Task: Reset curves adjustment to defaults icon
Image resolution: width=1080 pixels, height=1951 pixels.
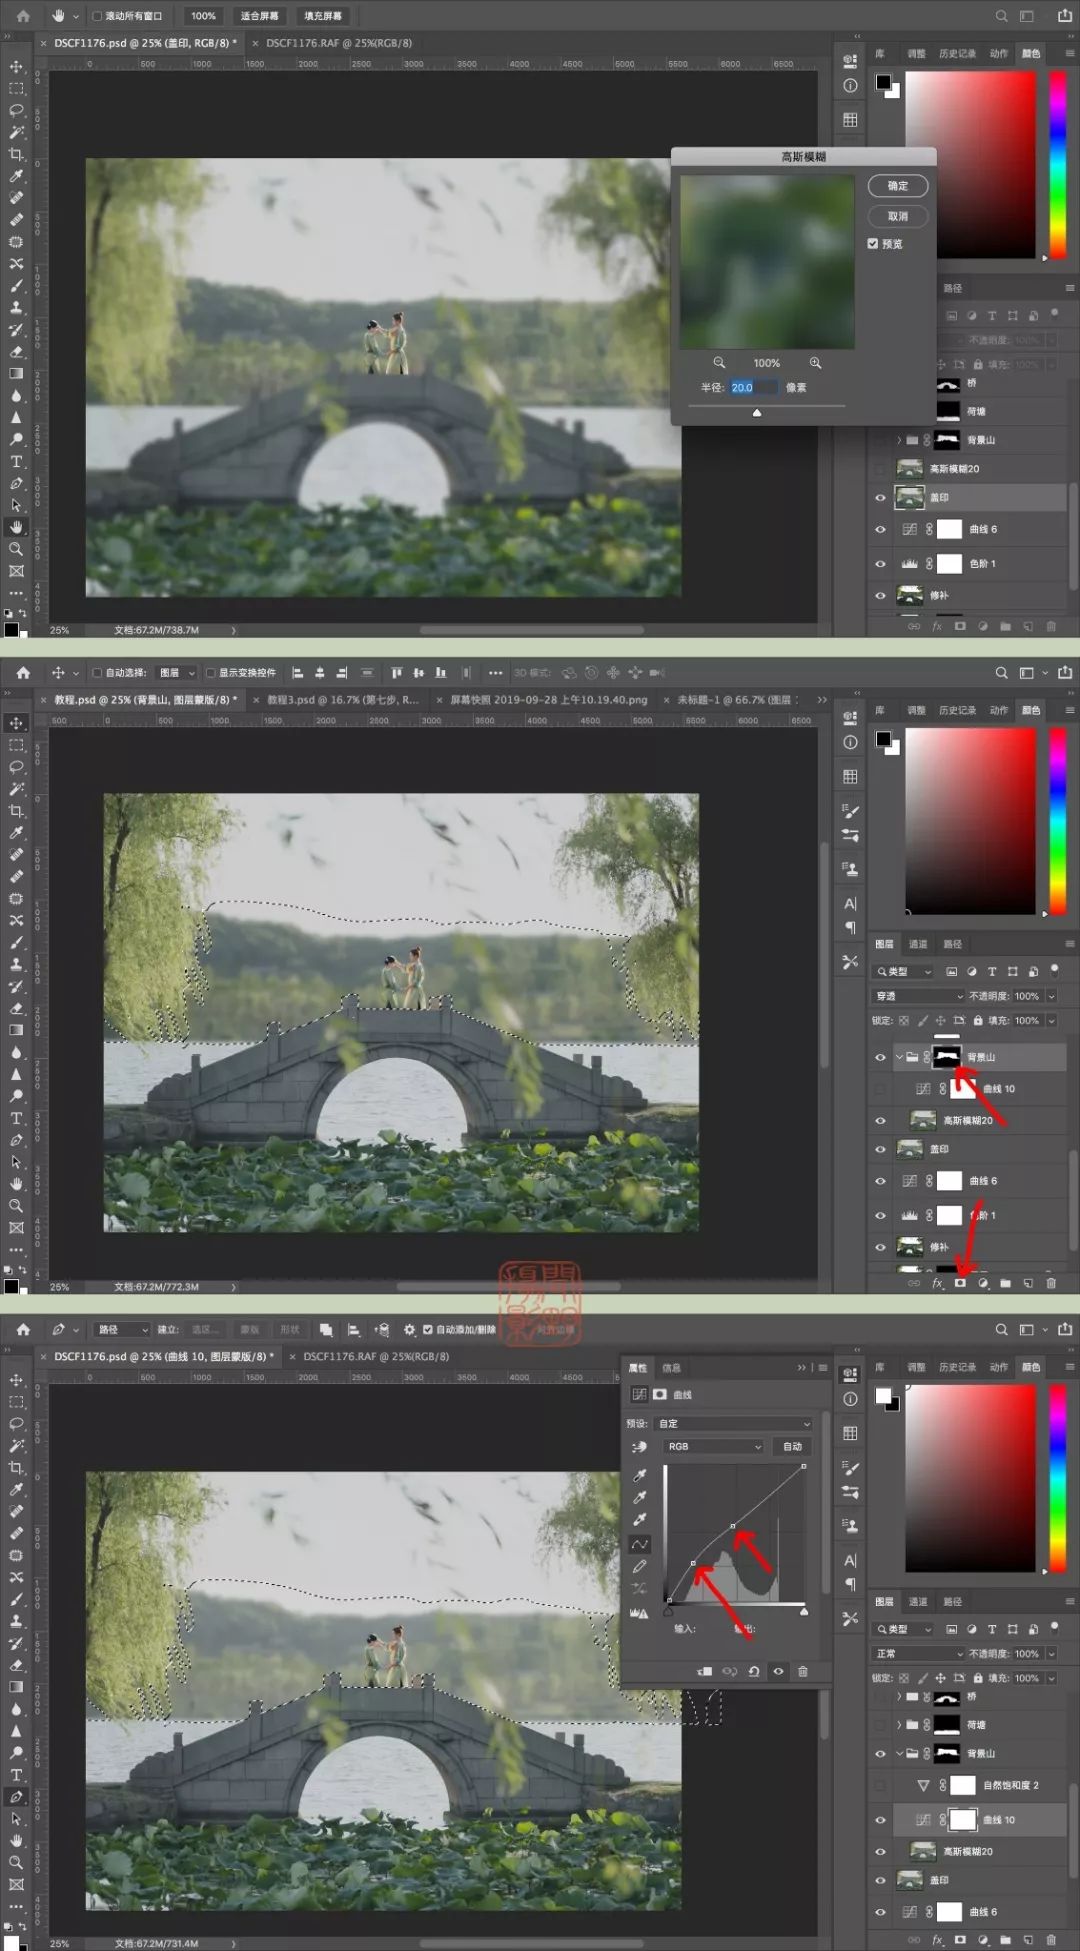Action: (754, 1671)
